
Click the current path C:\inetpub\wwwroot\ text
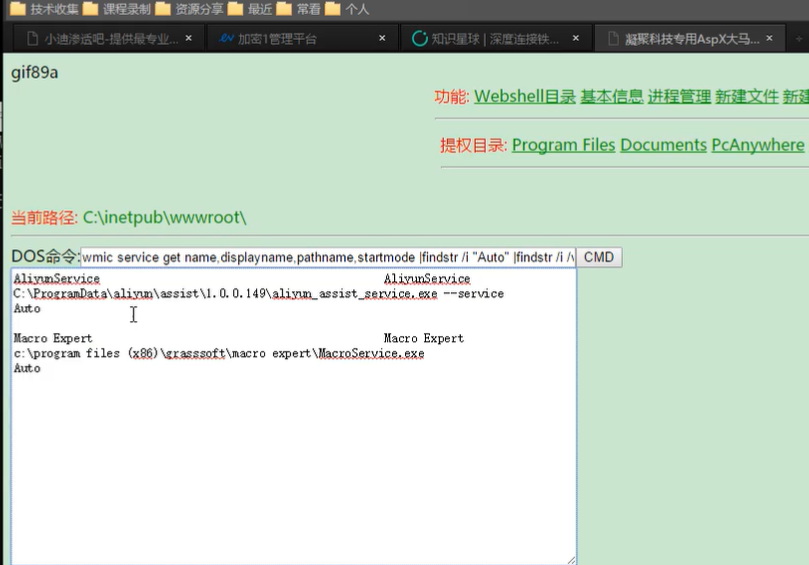pos(165,217)
